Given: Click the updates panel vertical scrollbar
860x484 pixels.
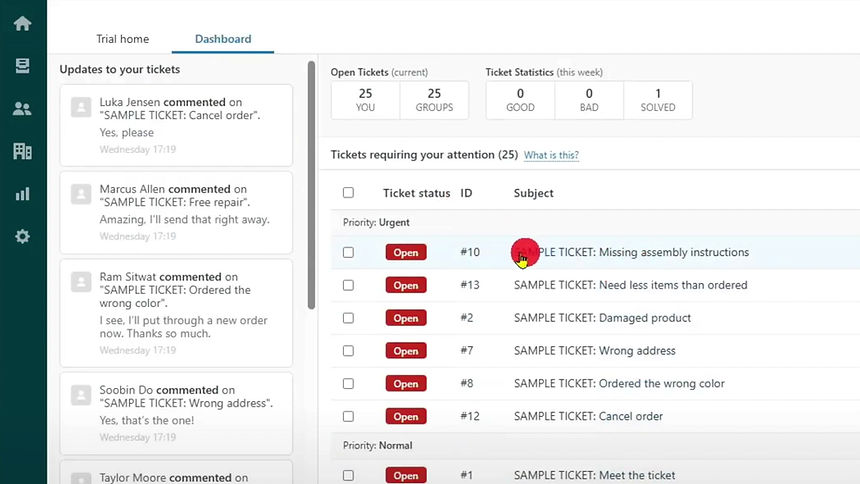Looking at the screenshot, I should [x=312, y=185].
